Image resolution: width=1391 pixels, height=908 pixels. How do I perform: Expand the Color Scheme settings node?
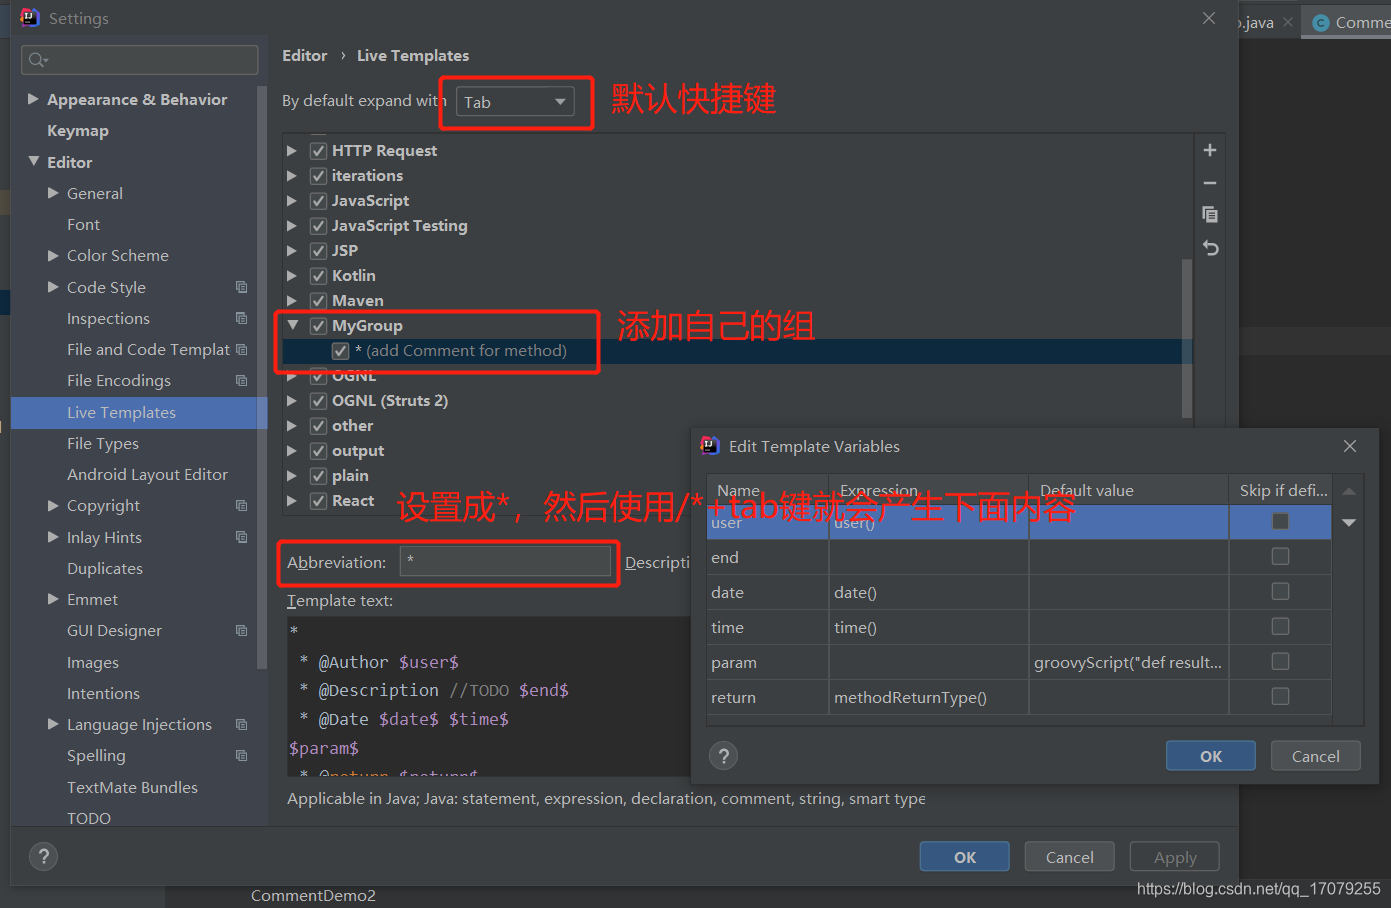53,255
